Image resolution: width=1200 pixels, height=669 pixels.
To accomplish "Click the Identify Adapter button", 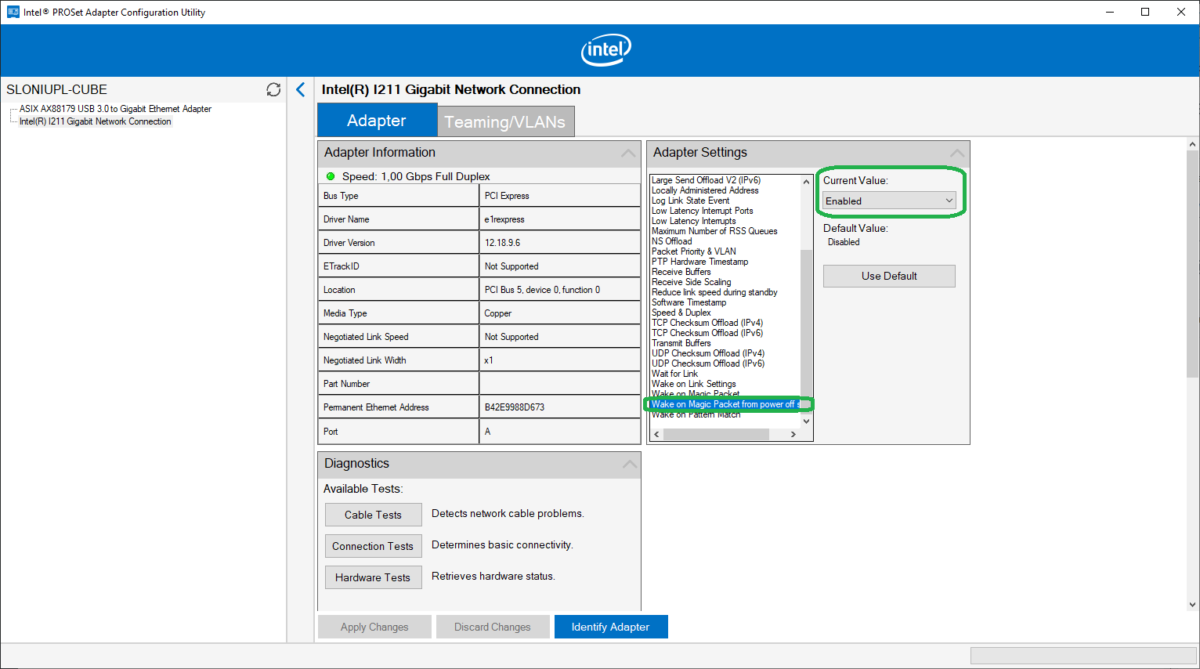I will [611, 627].
